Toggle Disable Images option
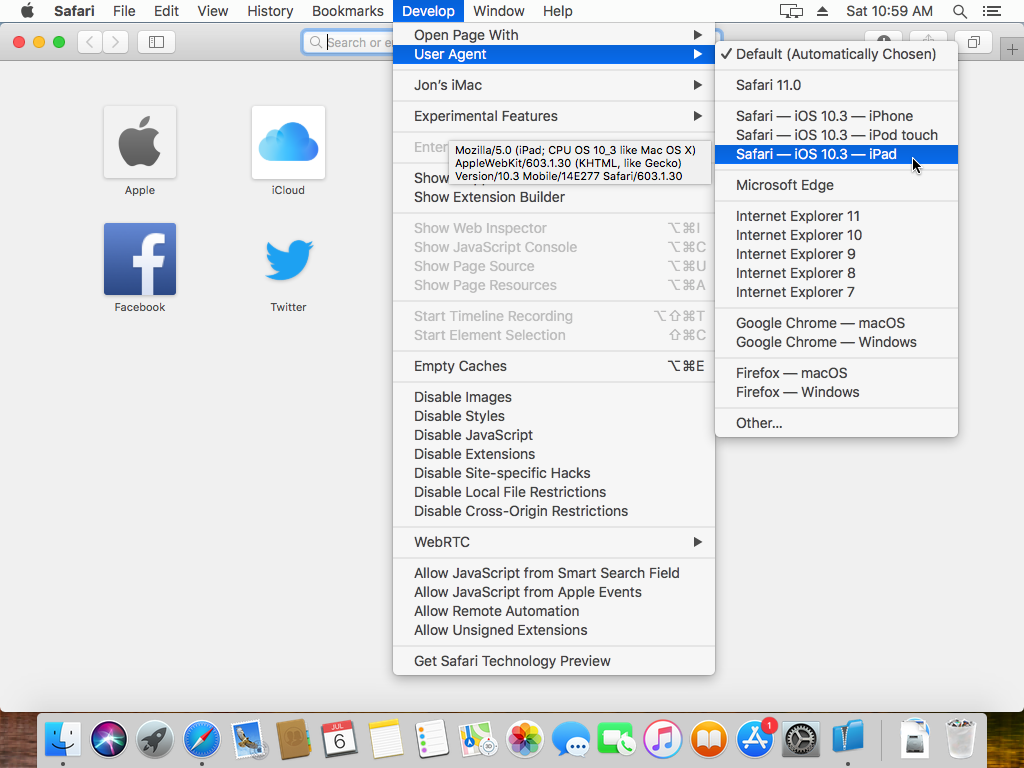 [462, 397]
